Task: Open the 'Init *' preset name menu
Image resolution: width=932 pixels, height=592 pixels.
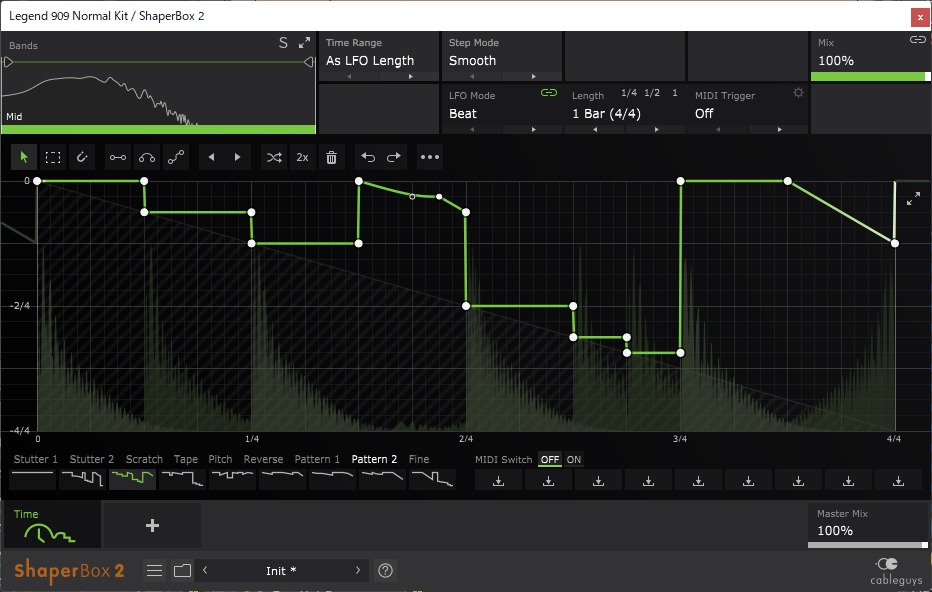Action: tap(281, 571)
